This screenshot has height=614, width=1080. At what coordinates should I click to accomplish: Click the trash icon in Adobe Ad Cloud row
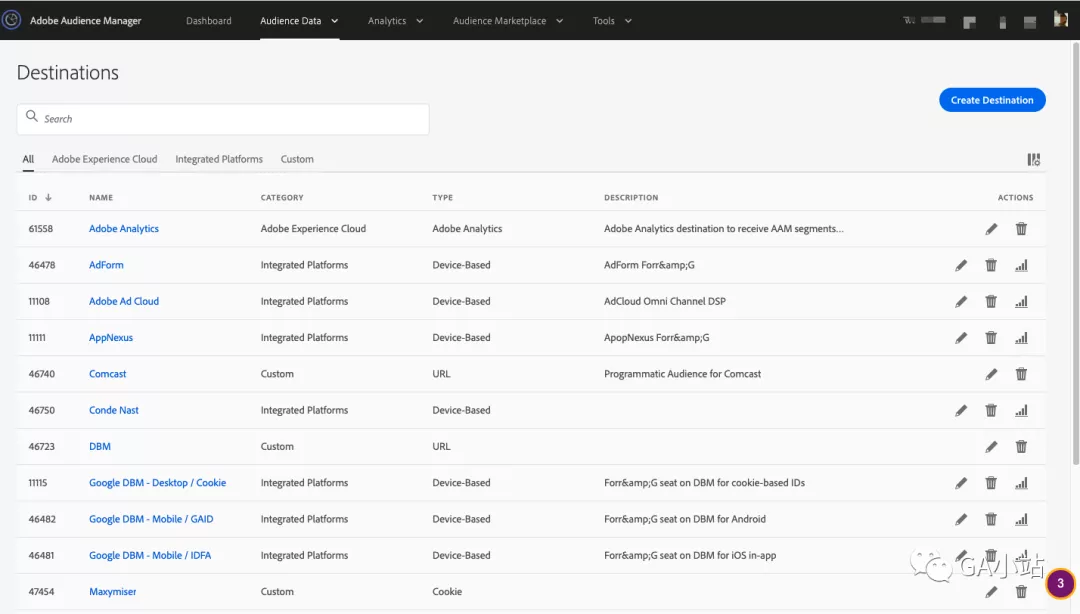click(x=991, y=301)
